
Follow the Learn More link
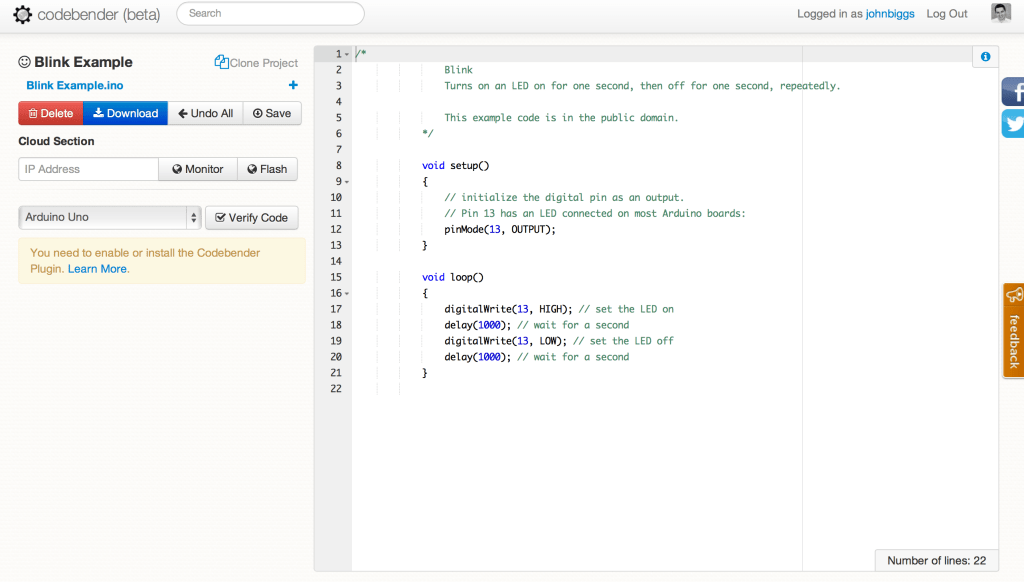point(97,269)
